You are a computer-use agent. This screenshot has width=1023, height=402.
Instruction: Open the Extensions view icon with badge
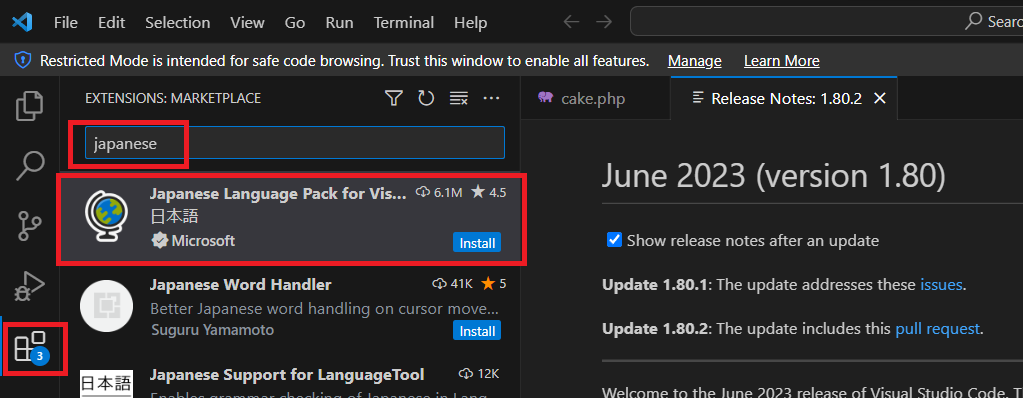pyautogui.click(x=31, y=347)
